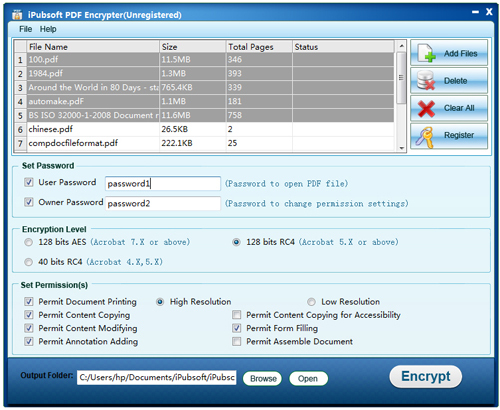
Task: Click the Encrypt button
Action: click(425, 377)
